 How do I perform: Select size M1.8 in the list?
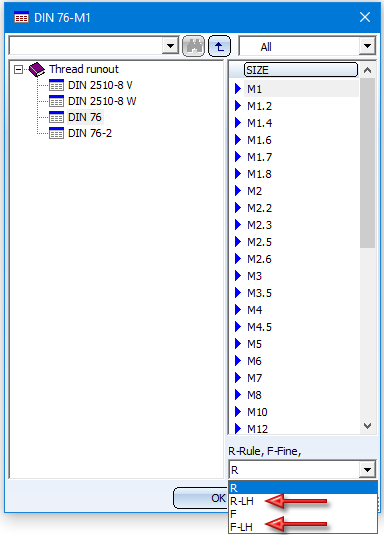click(259, 174)
